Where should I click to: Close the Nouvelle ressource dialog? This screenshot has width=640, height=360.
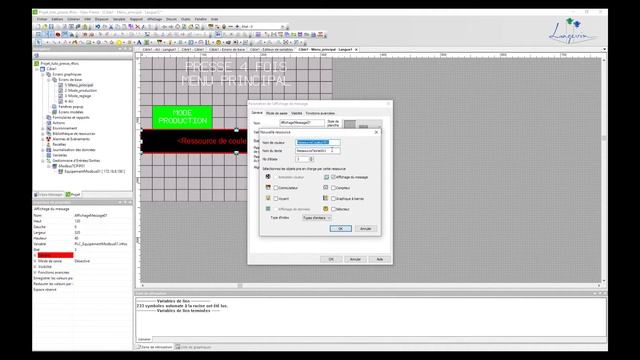click(x=376, y=132)
